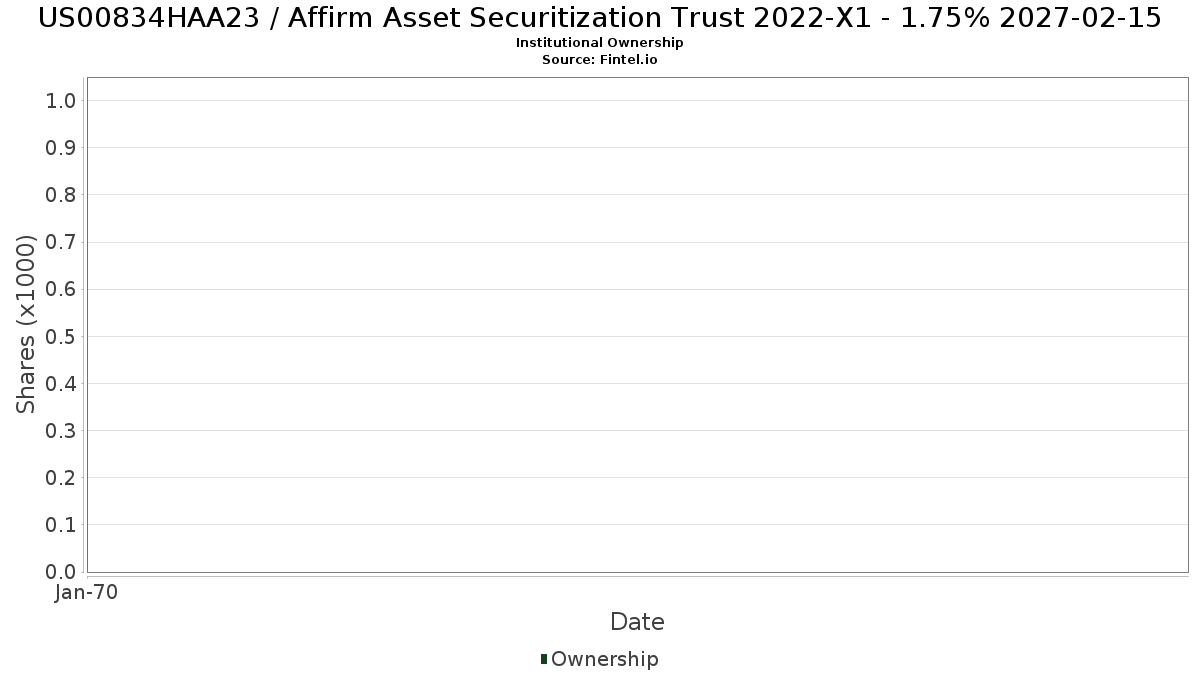This screenshot has width=1200, height=675.
Task: Select the 0.4 y-axis tick label
Action: coord(62,384)
